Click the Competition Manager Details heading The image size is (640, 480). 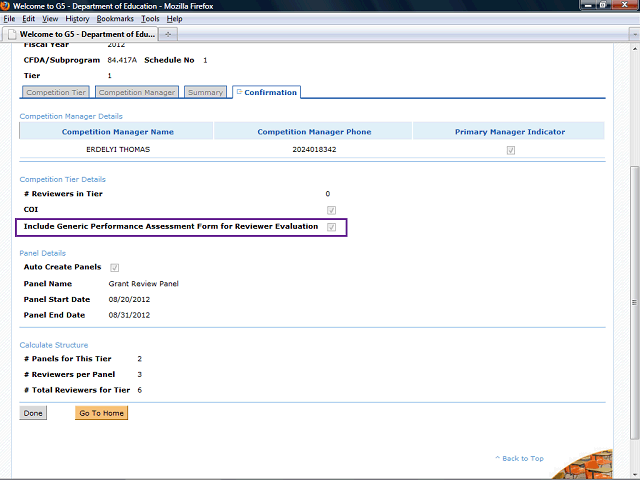click(x=71, y=116)
